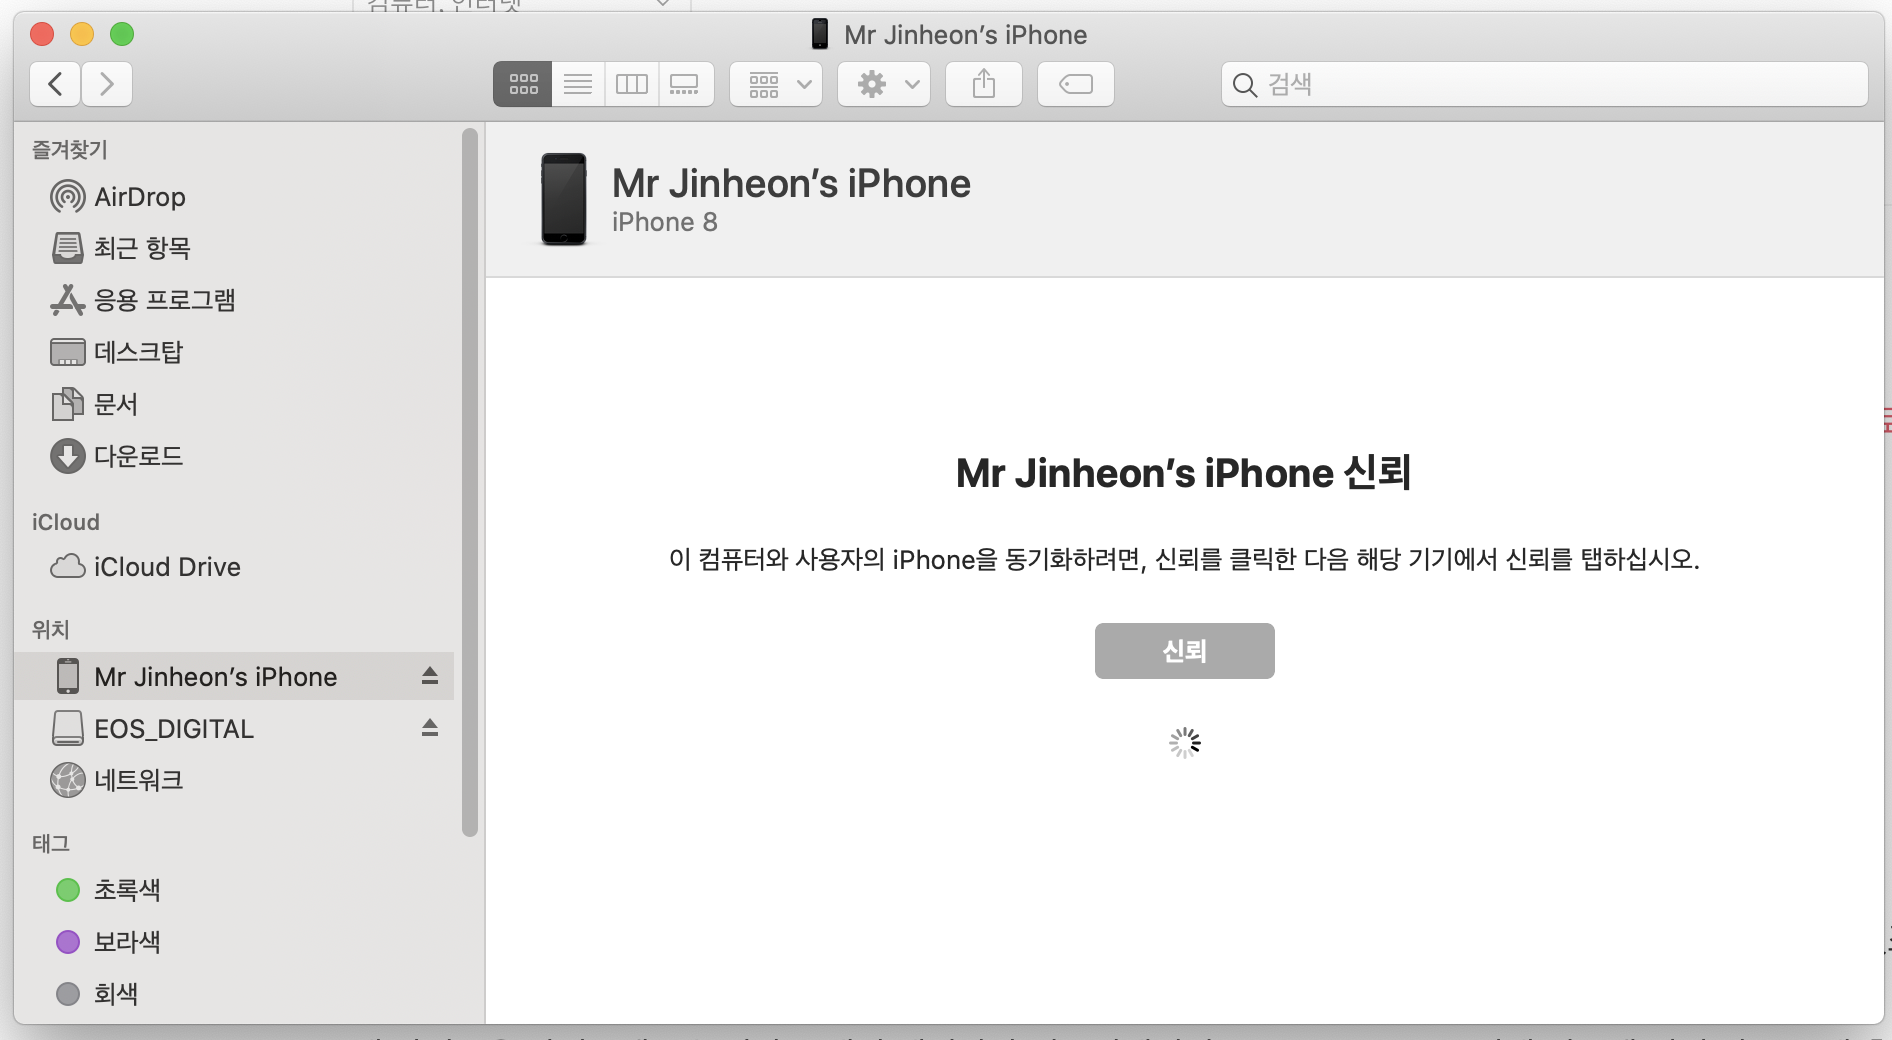Eject the EOS_DIGITAL drive
1892x1040 pixels.
[x=430, y=728]
